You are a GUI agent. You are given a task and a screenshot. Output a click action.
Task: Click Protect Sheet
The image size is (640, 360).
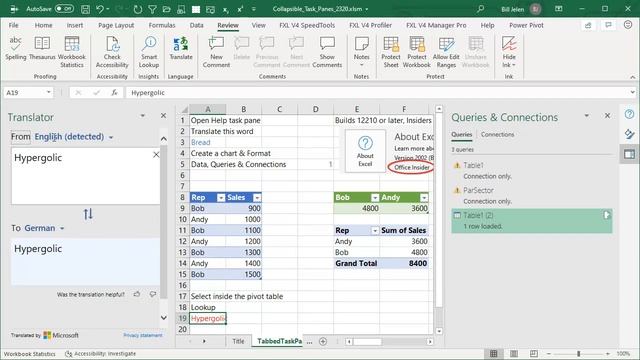pos(391,52)
